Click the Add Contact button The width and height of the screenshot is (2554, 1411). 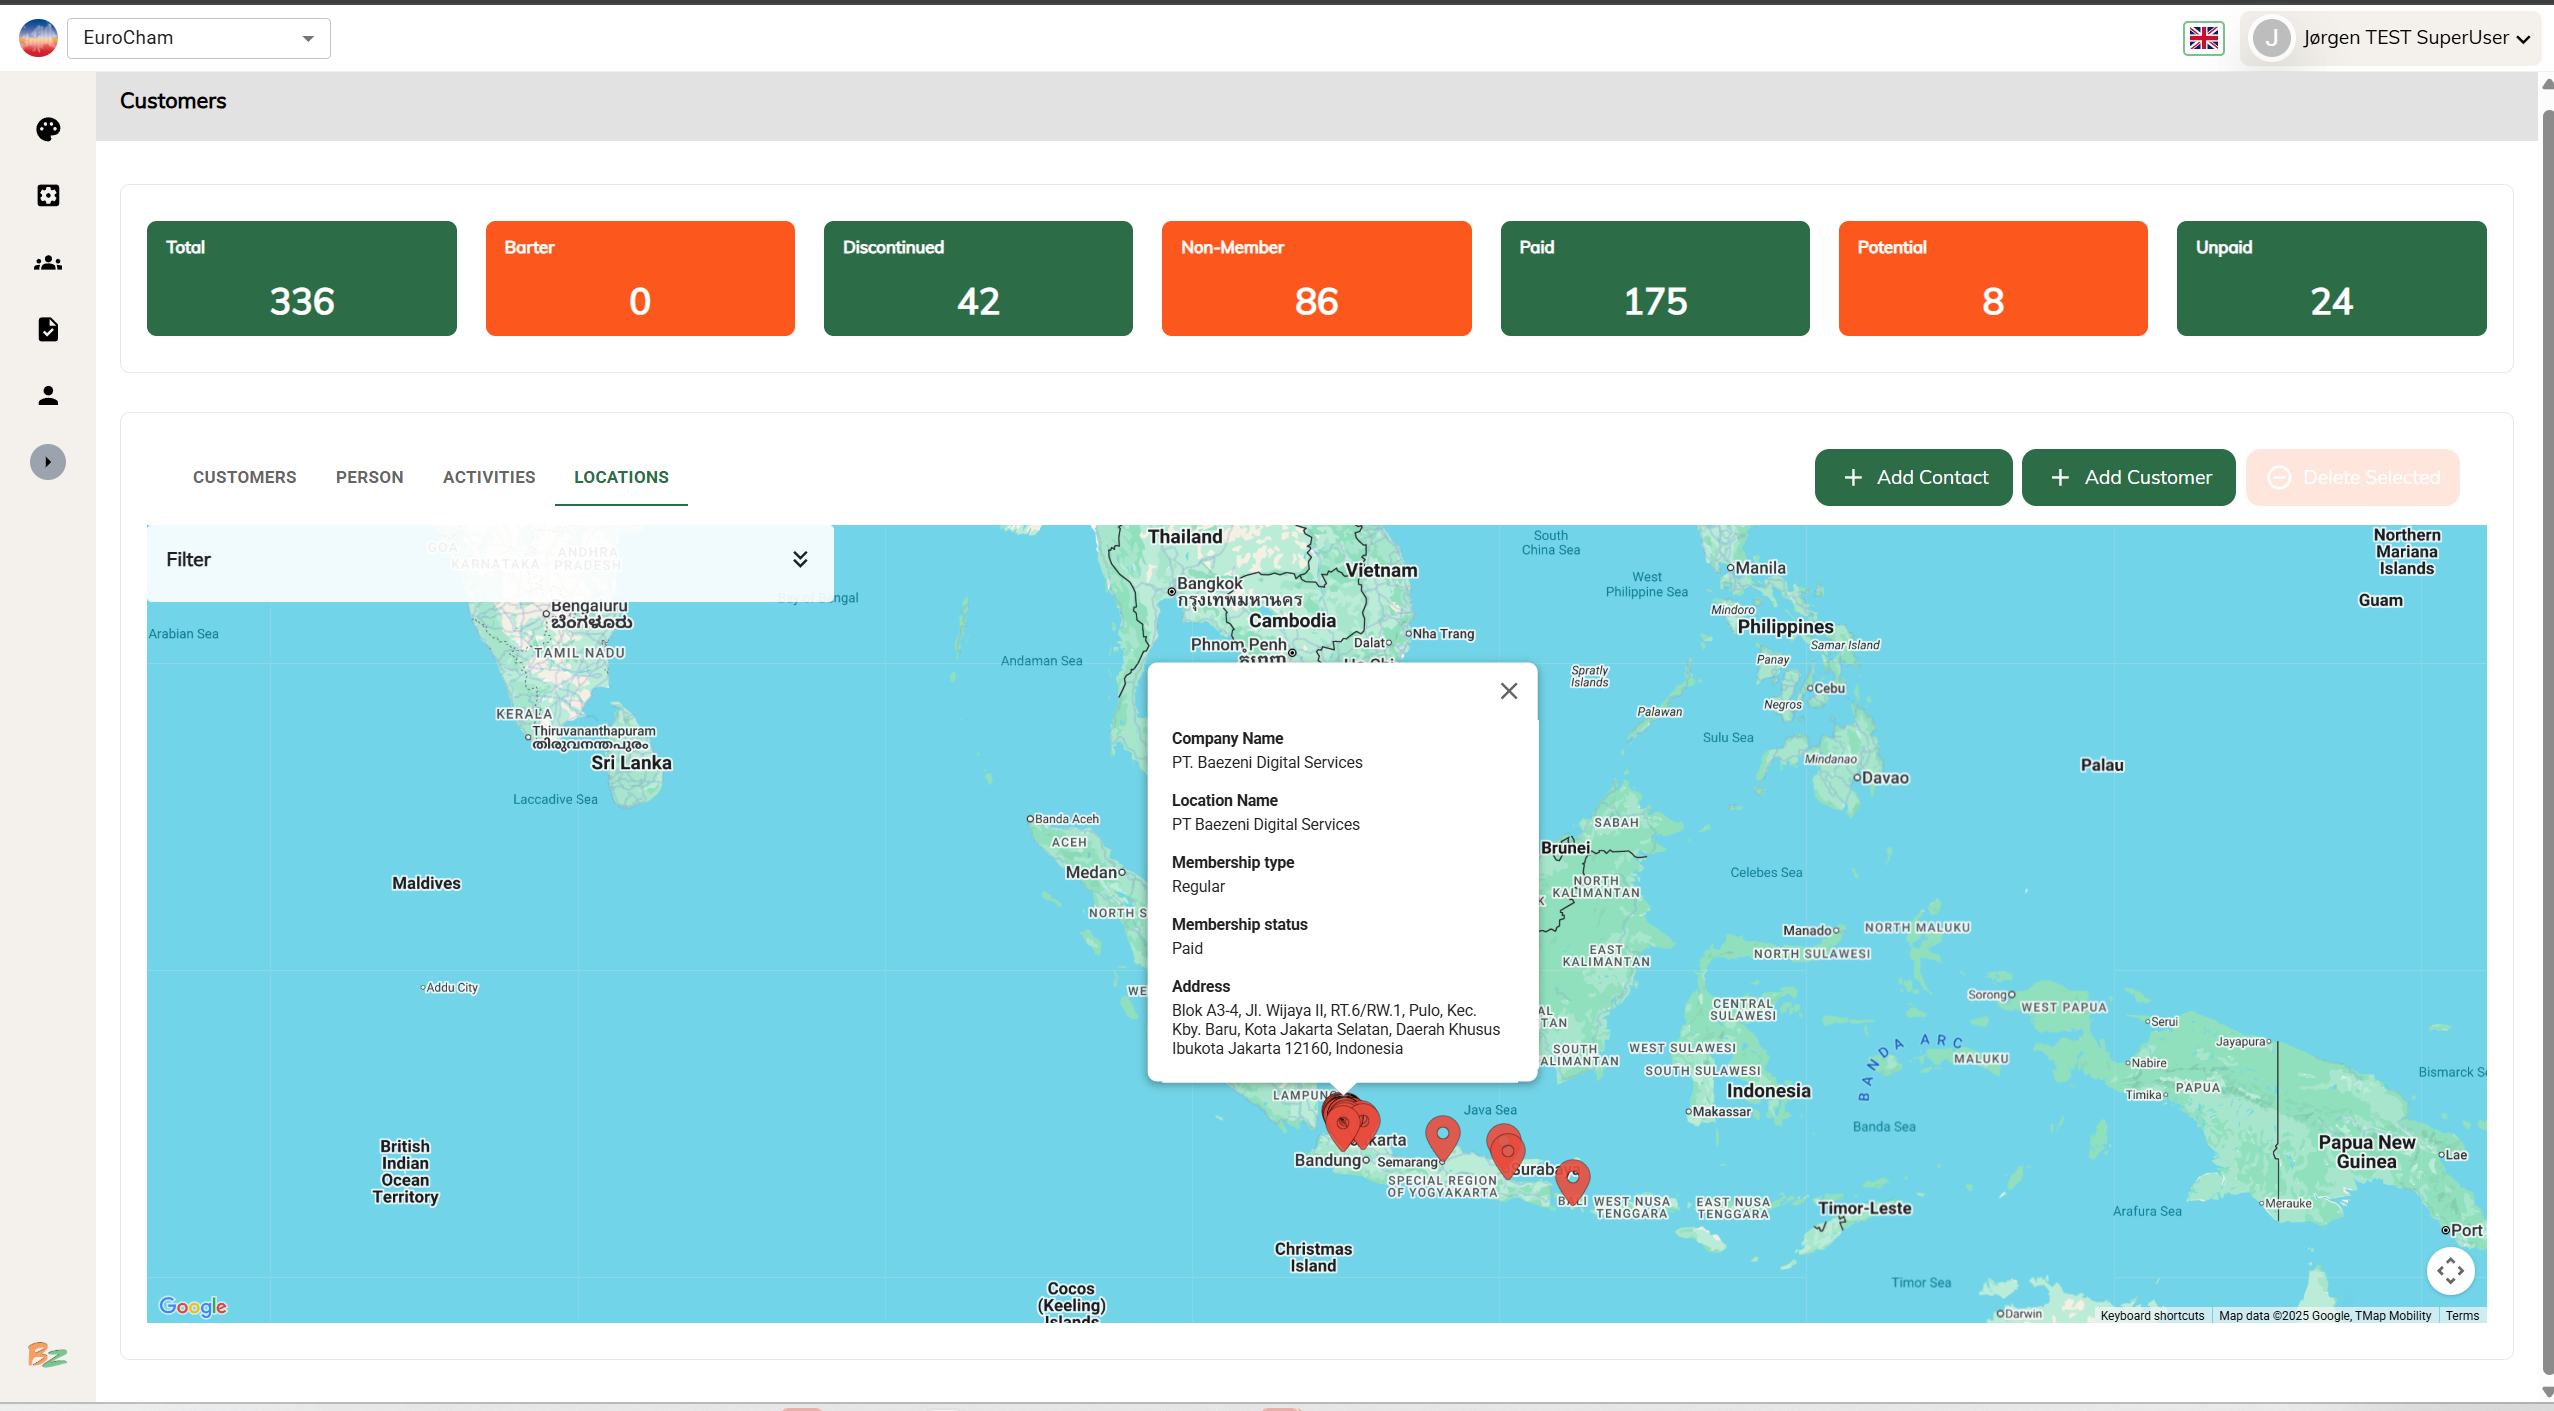pyautogui.click(x=1914, y=477)
